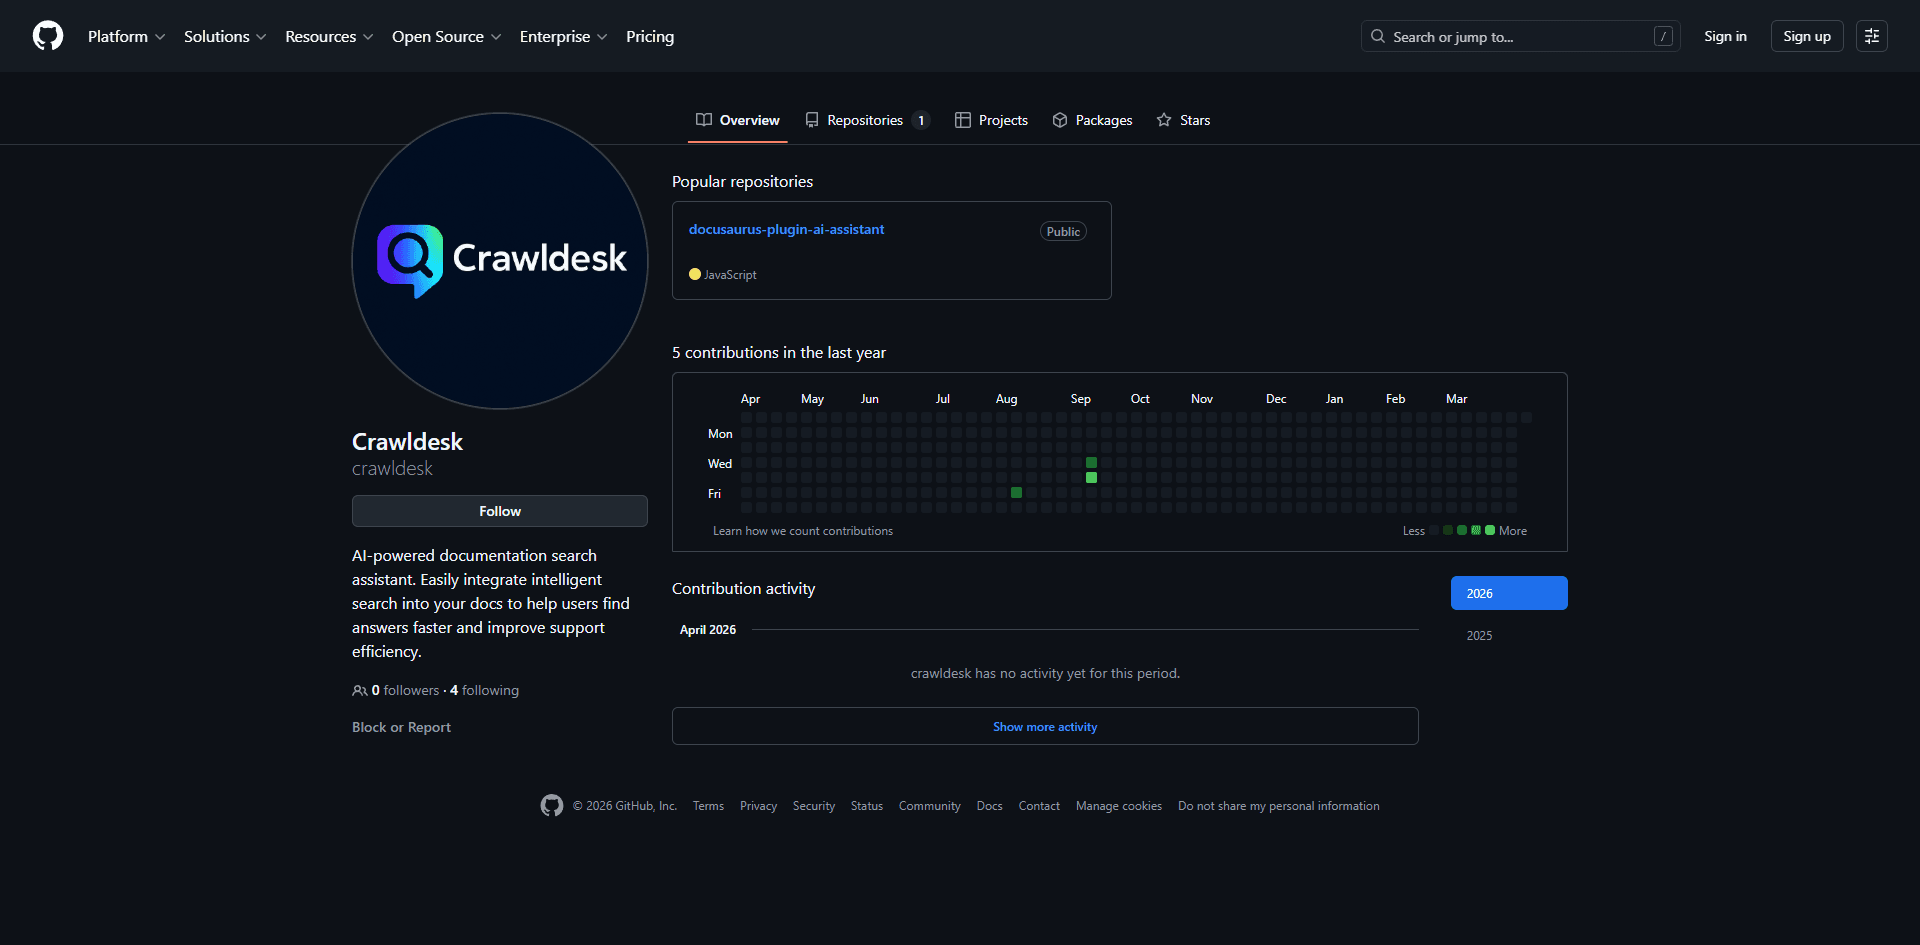Open the command palette sliders icon top right
The height and width of the screenshot is (945, 1920).
pyautogui.click(x=1872, y=36)
